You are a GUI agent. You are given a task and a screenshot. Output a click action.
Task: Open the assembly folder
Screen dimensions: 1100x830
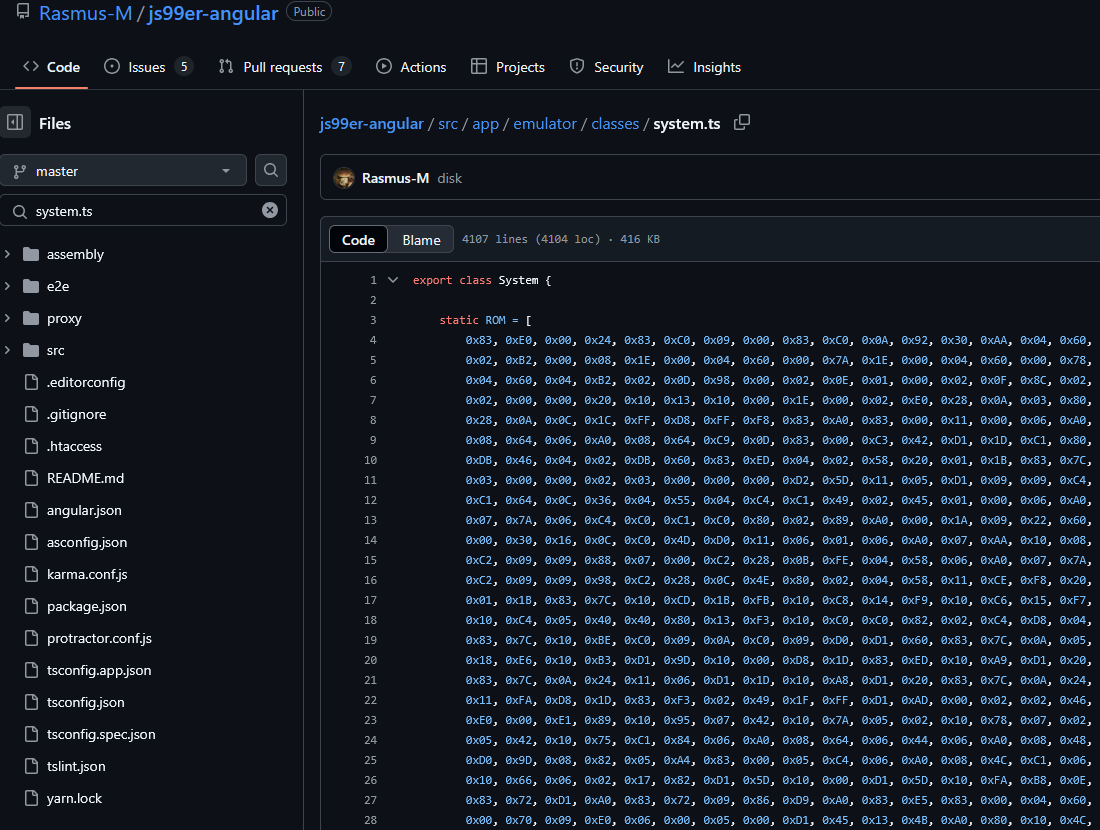75,254
